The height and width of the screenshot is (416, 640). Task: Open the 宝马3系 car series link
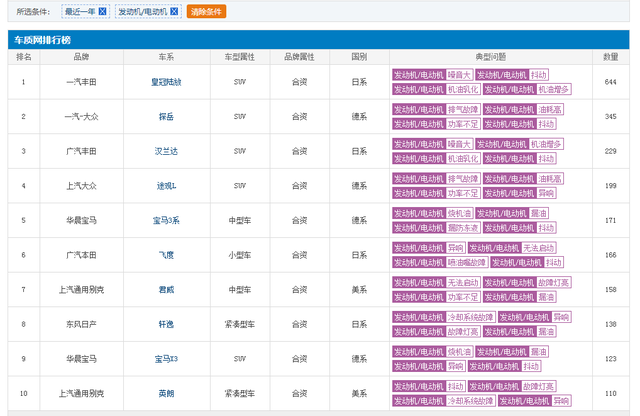click(x=166, y=220)
